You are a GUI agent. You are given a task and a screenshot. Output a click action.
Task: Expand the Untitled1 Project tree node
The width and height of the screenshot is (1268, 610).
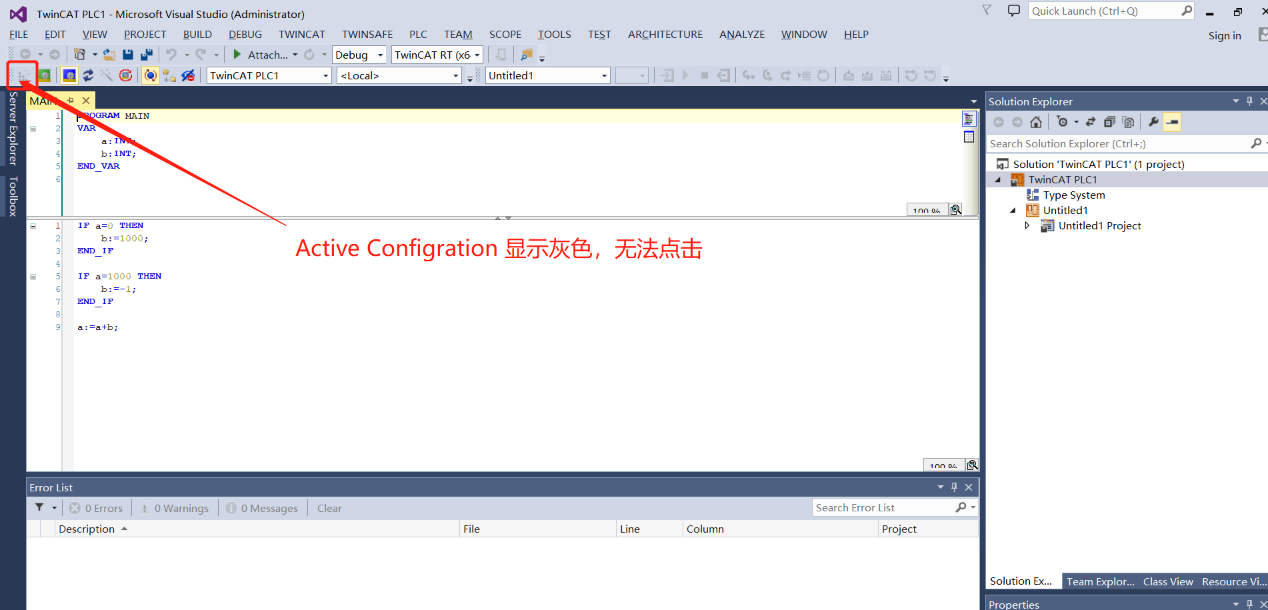point(1025,225)
